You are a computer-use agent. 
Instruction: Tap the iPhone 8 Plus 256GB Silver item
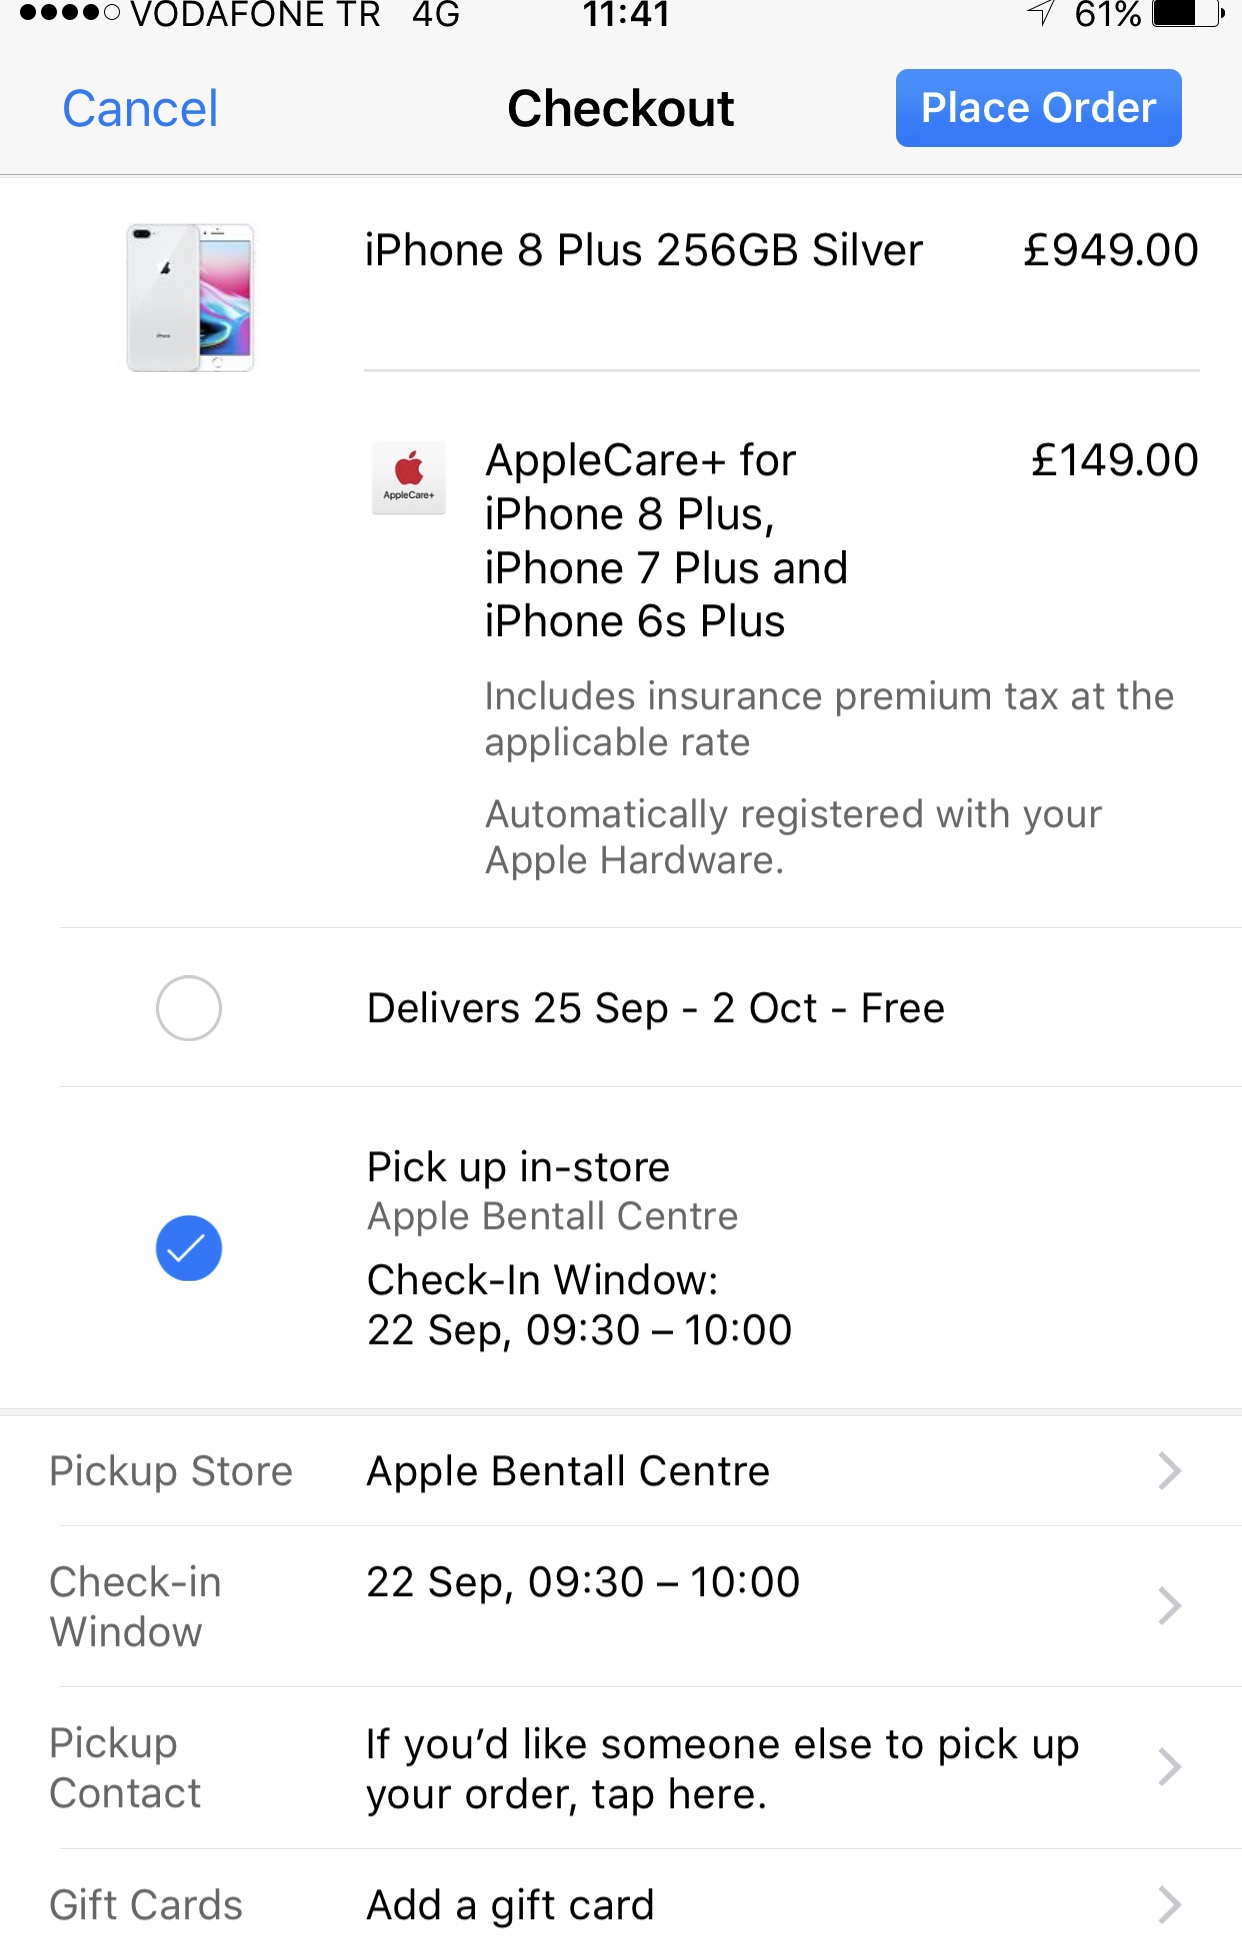pyautogui.click(x=643, y=250)
